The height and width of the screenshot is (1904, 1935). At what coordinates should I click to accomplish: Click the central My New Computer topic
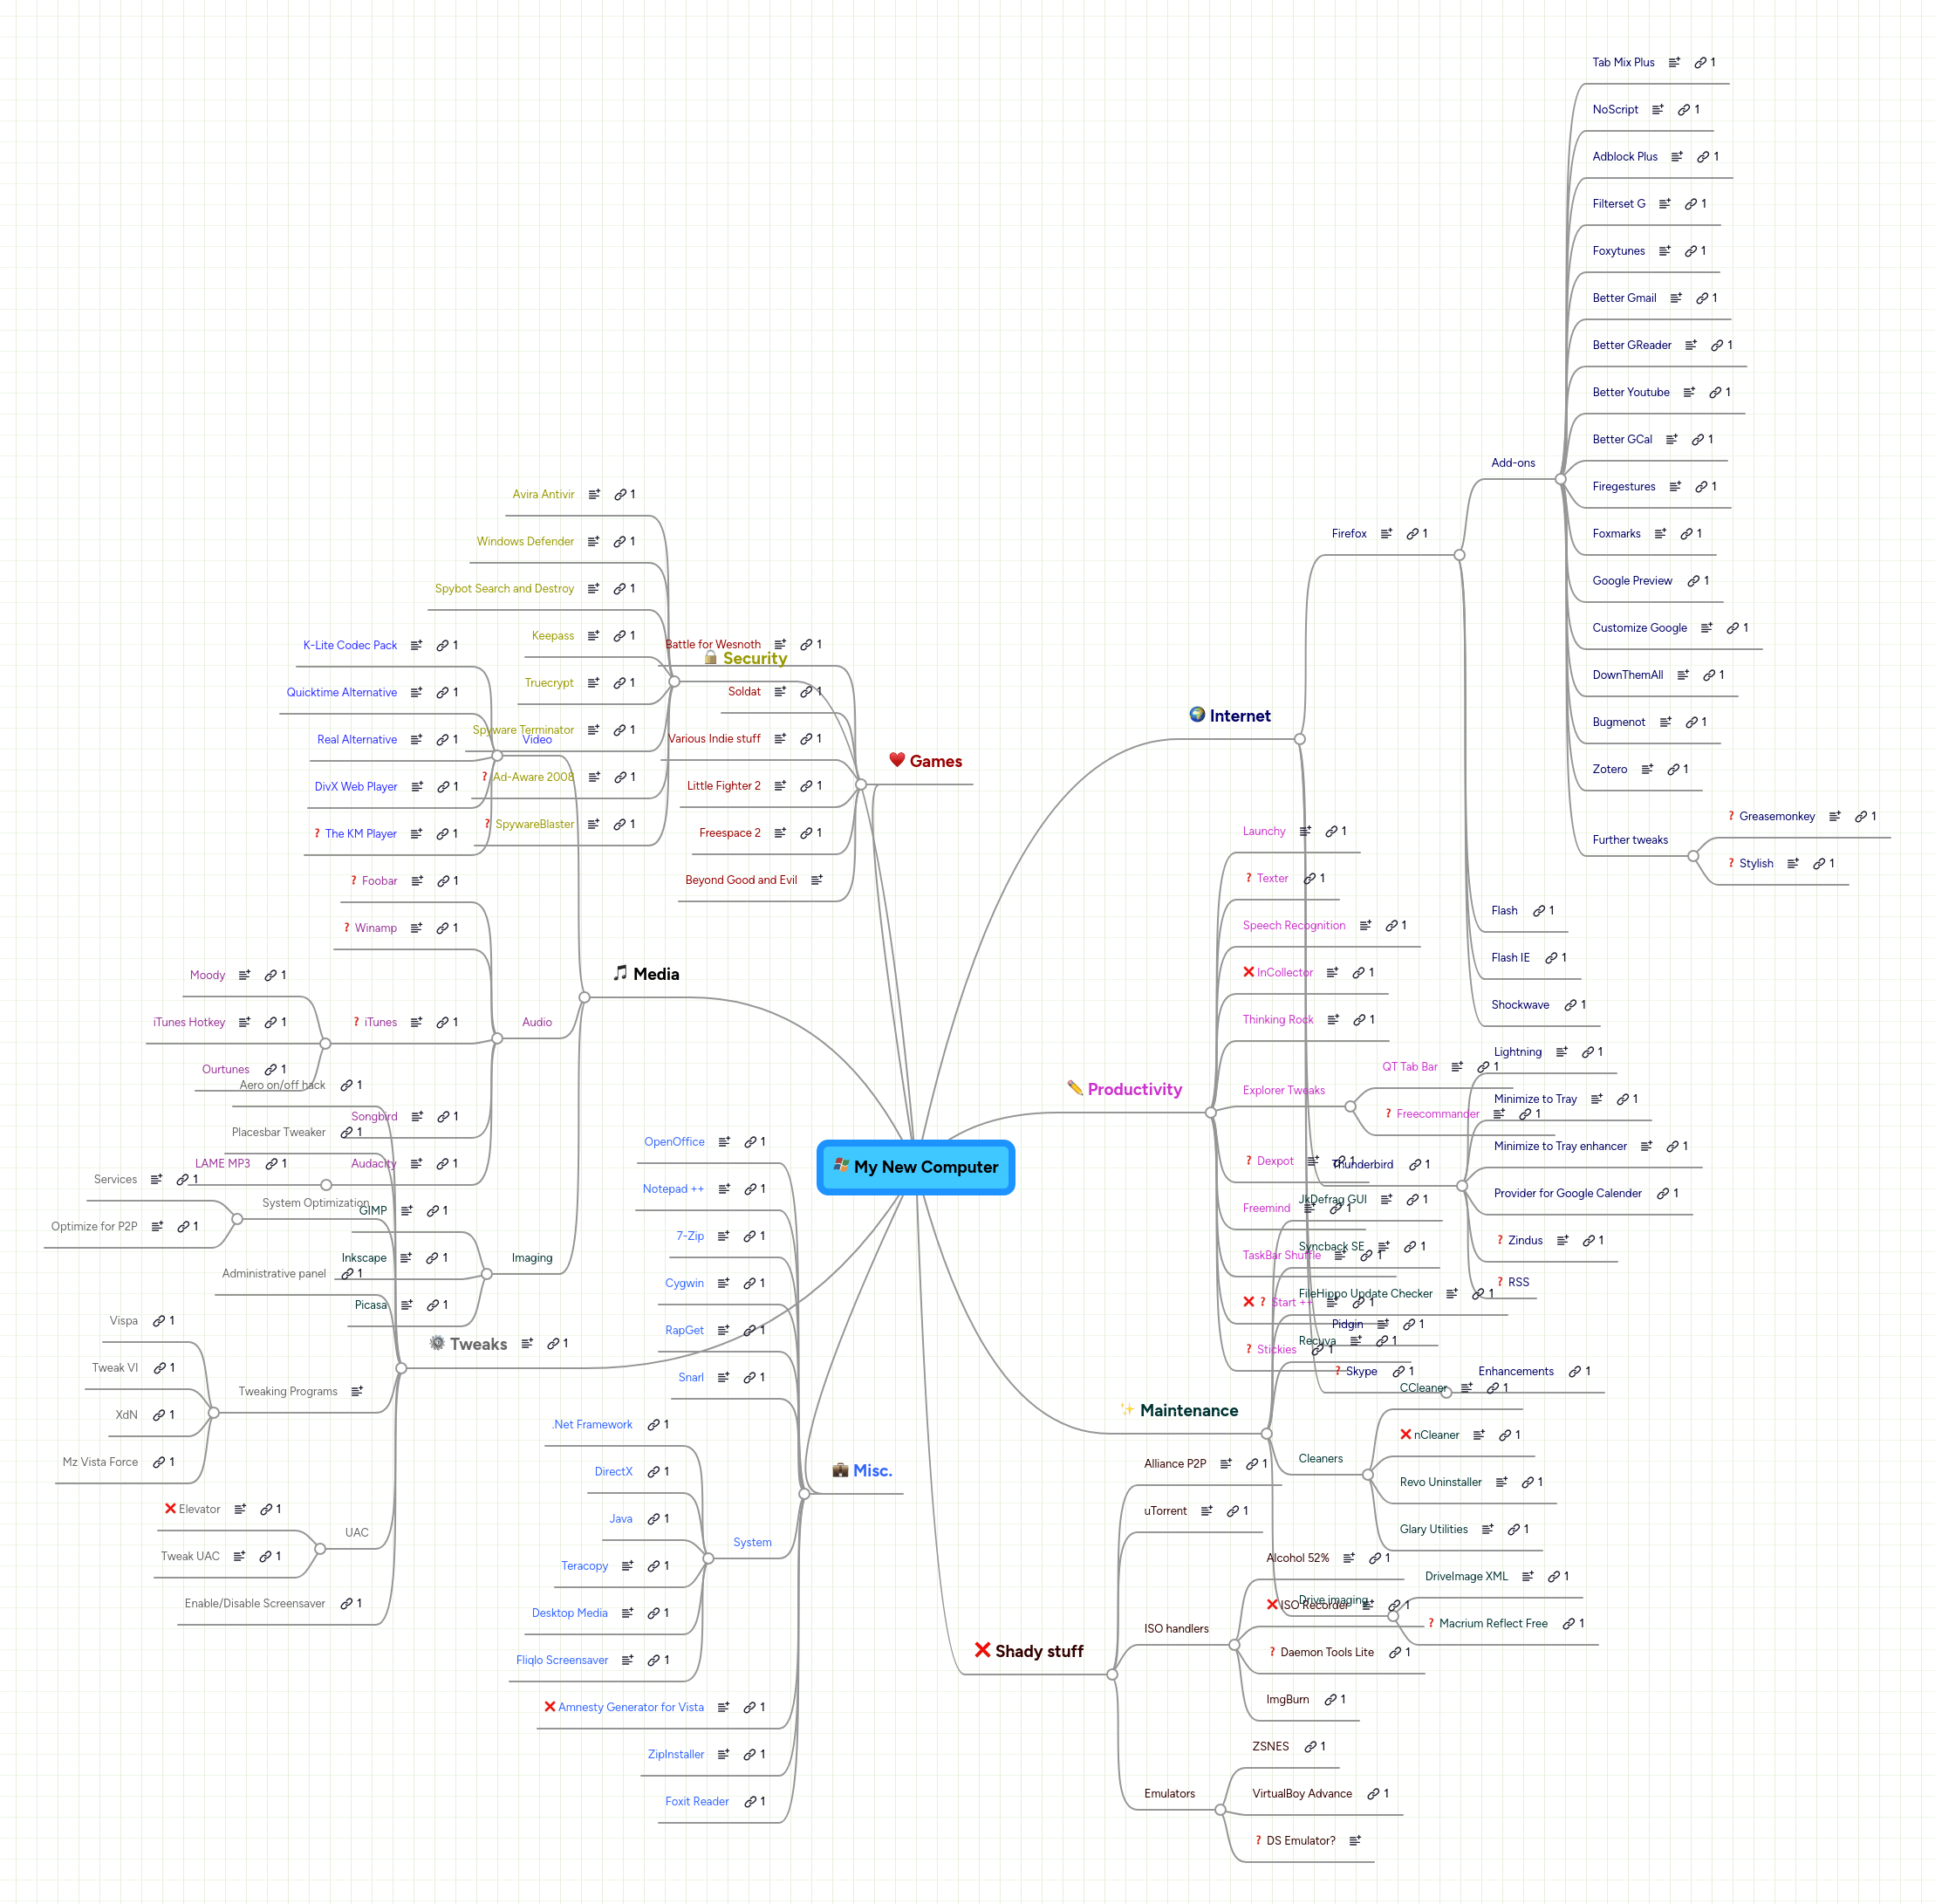click(x=915, y=1167)
